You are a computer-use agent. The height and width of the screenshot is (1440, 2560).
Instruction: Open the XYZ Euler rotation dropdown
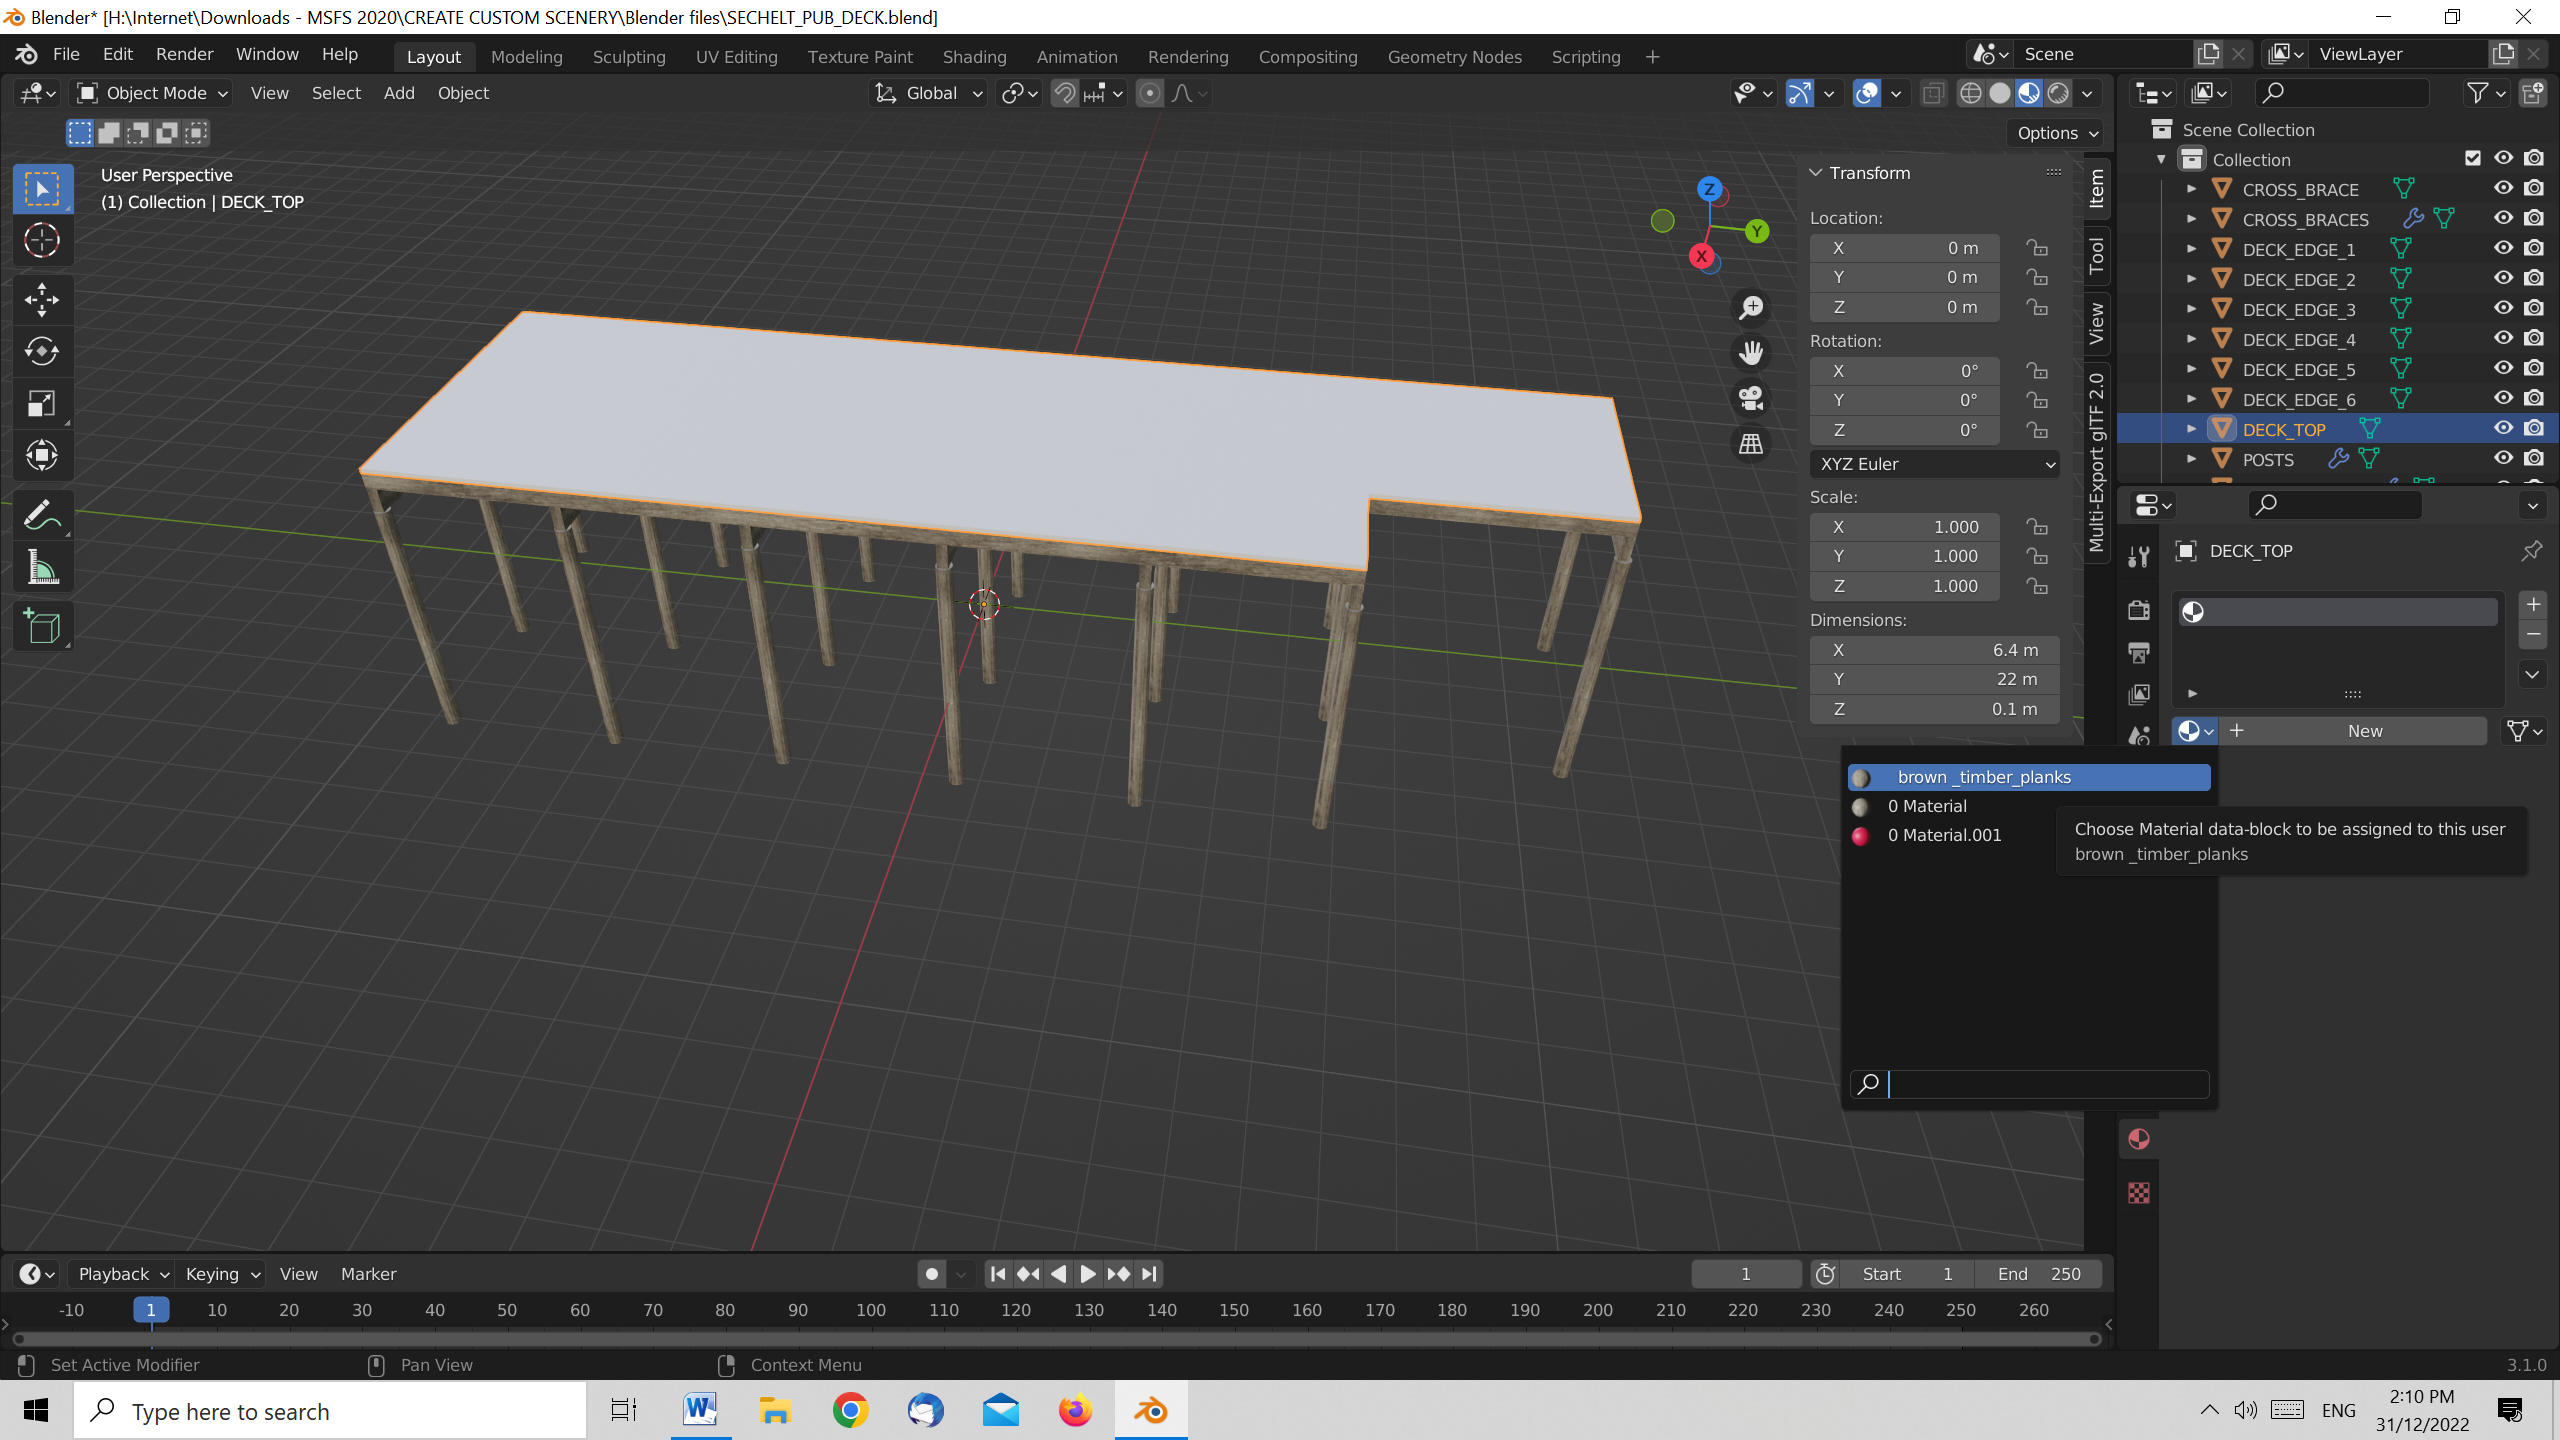tap(1932, 464)
